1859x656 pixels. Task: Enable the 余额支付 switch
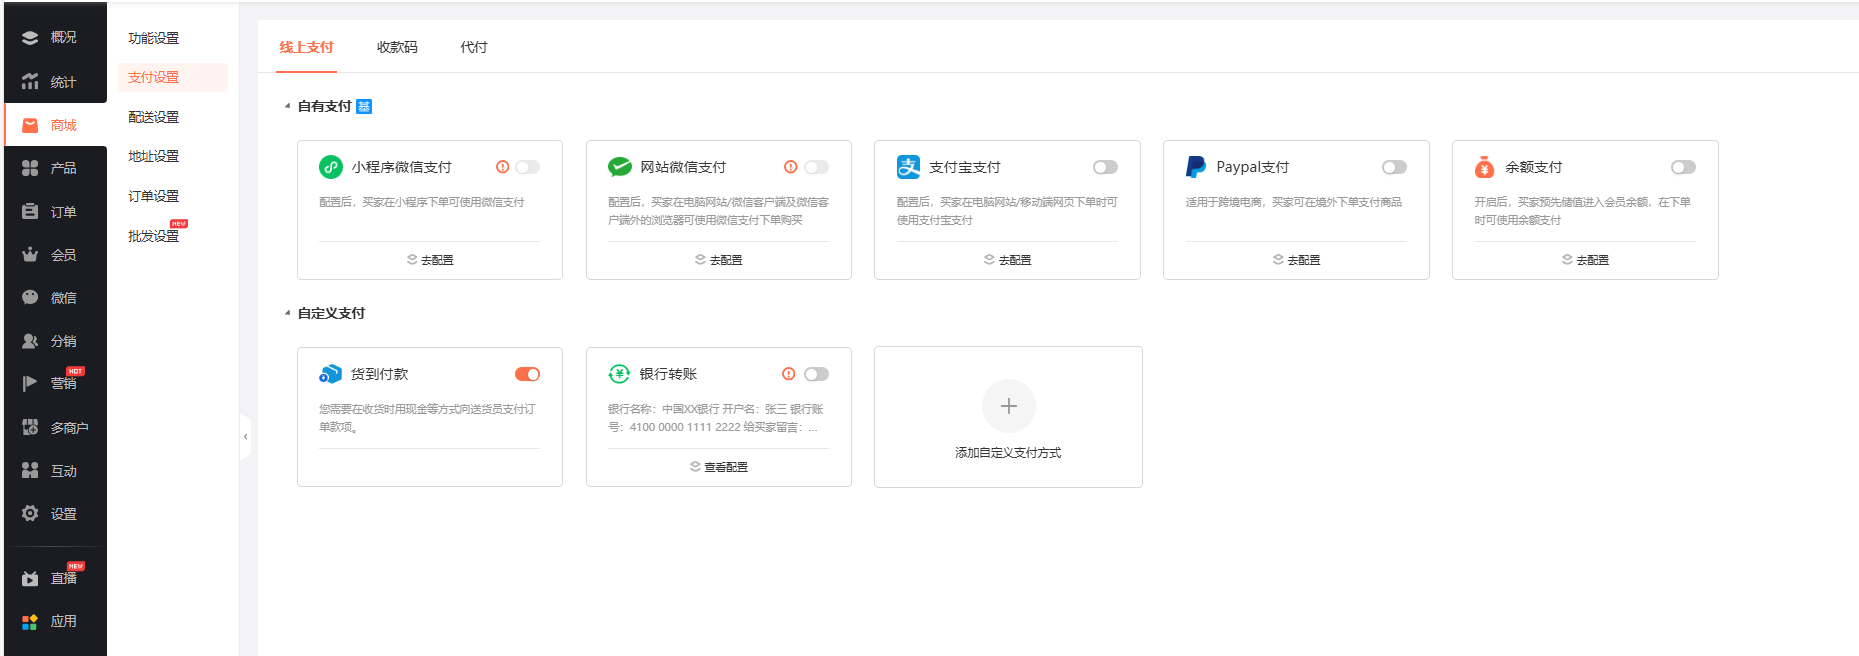point(1683,167)
